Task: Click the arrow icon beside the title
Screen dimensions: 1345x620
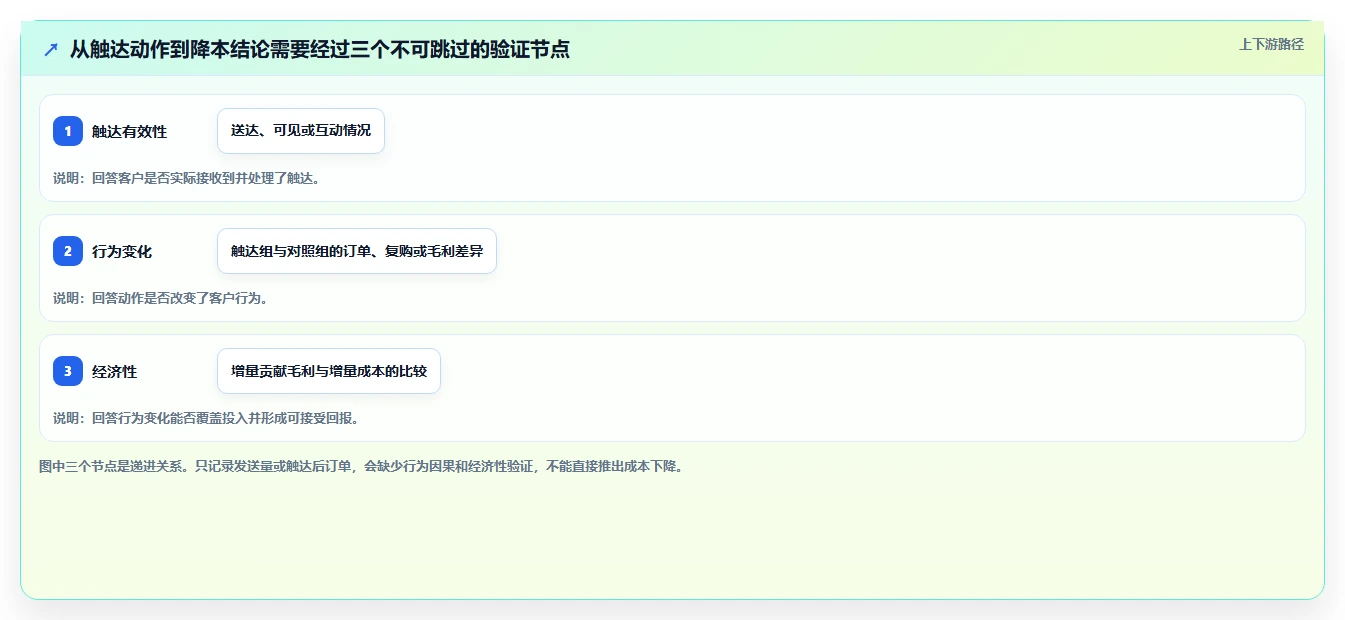Action: click(51, 49)
